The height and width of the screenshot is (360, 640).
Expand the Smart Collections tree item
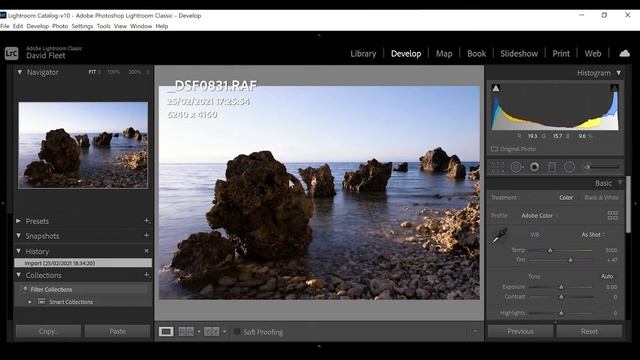pyautogui.click(x=30, y=302)
